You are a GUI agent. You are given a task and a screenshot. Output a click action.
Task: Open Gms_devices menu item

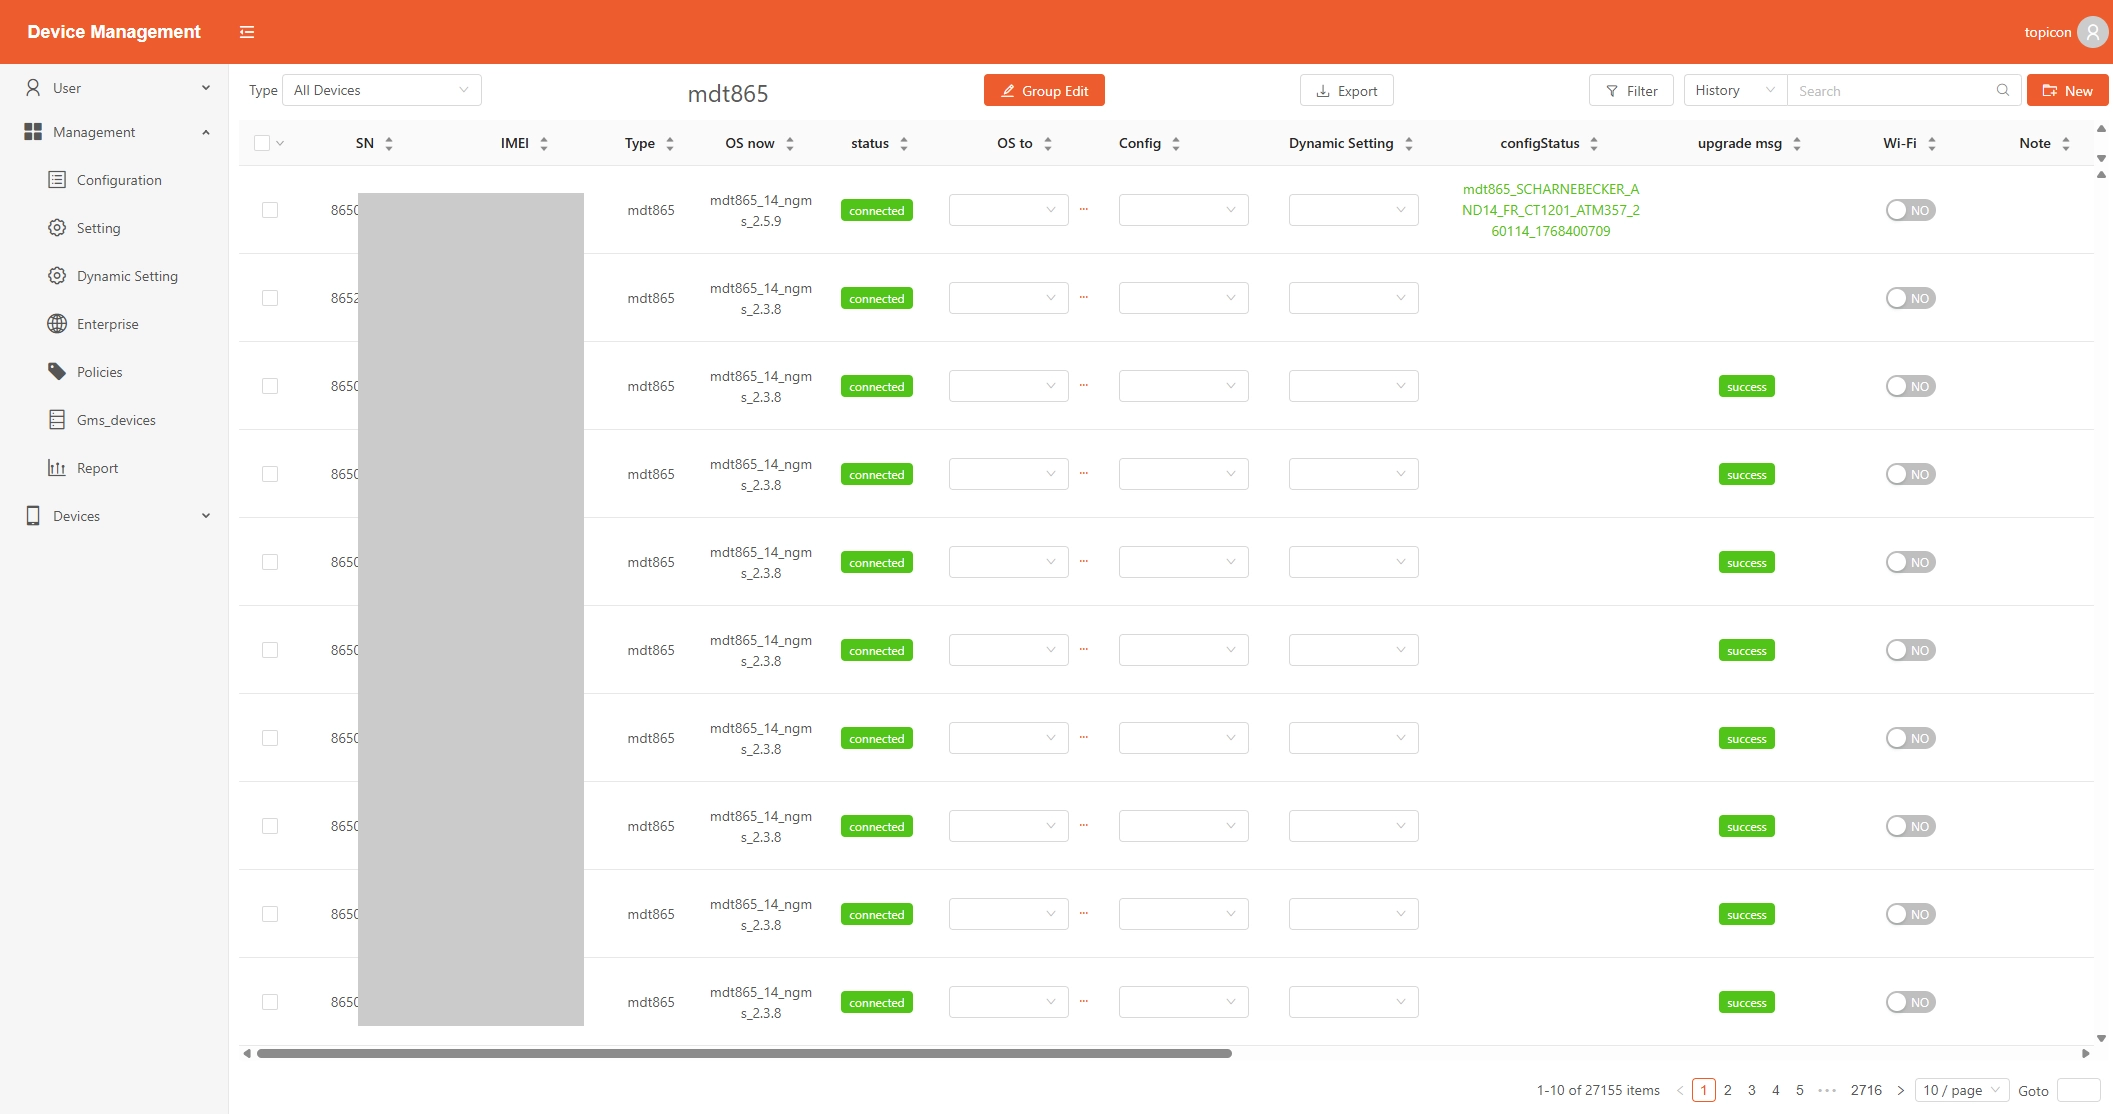point(116,420)
